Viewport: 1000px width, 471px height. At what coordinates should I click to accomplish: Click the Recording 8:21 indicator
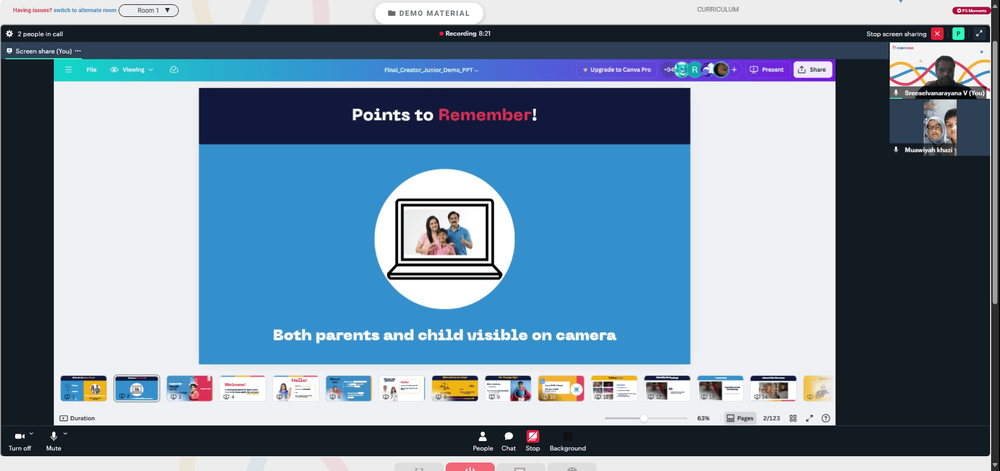(x=465, y=34)
